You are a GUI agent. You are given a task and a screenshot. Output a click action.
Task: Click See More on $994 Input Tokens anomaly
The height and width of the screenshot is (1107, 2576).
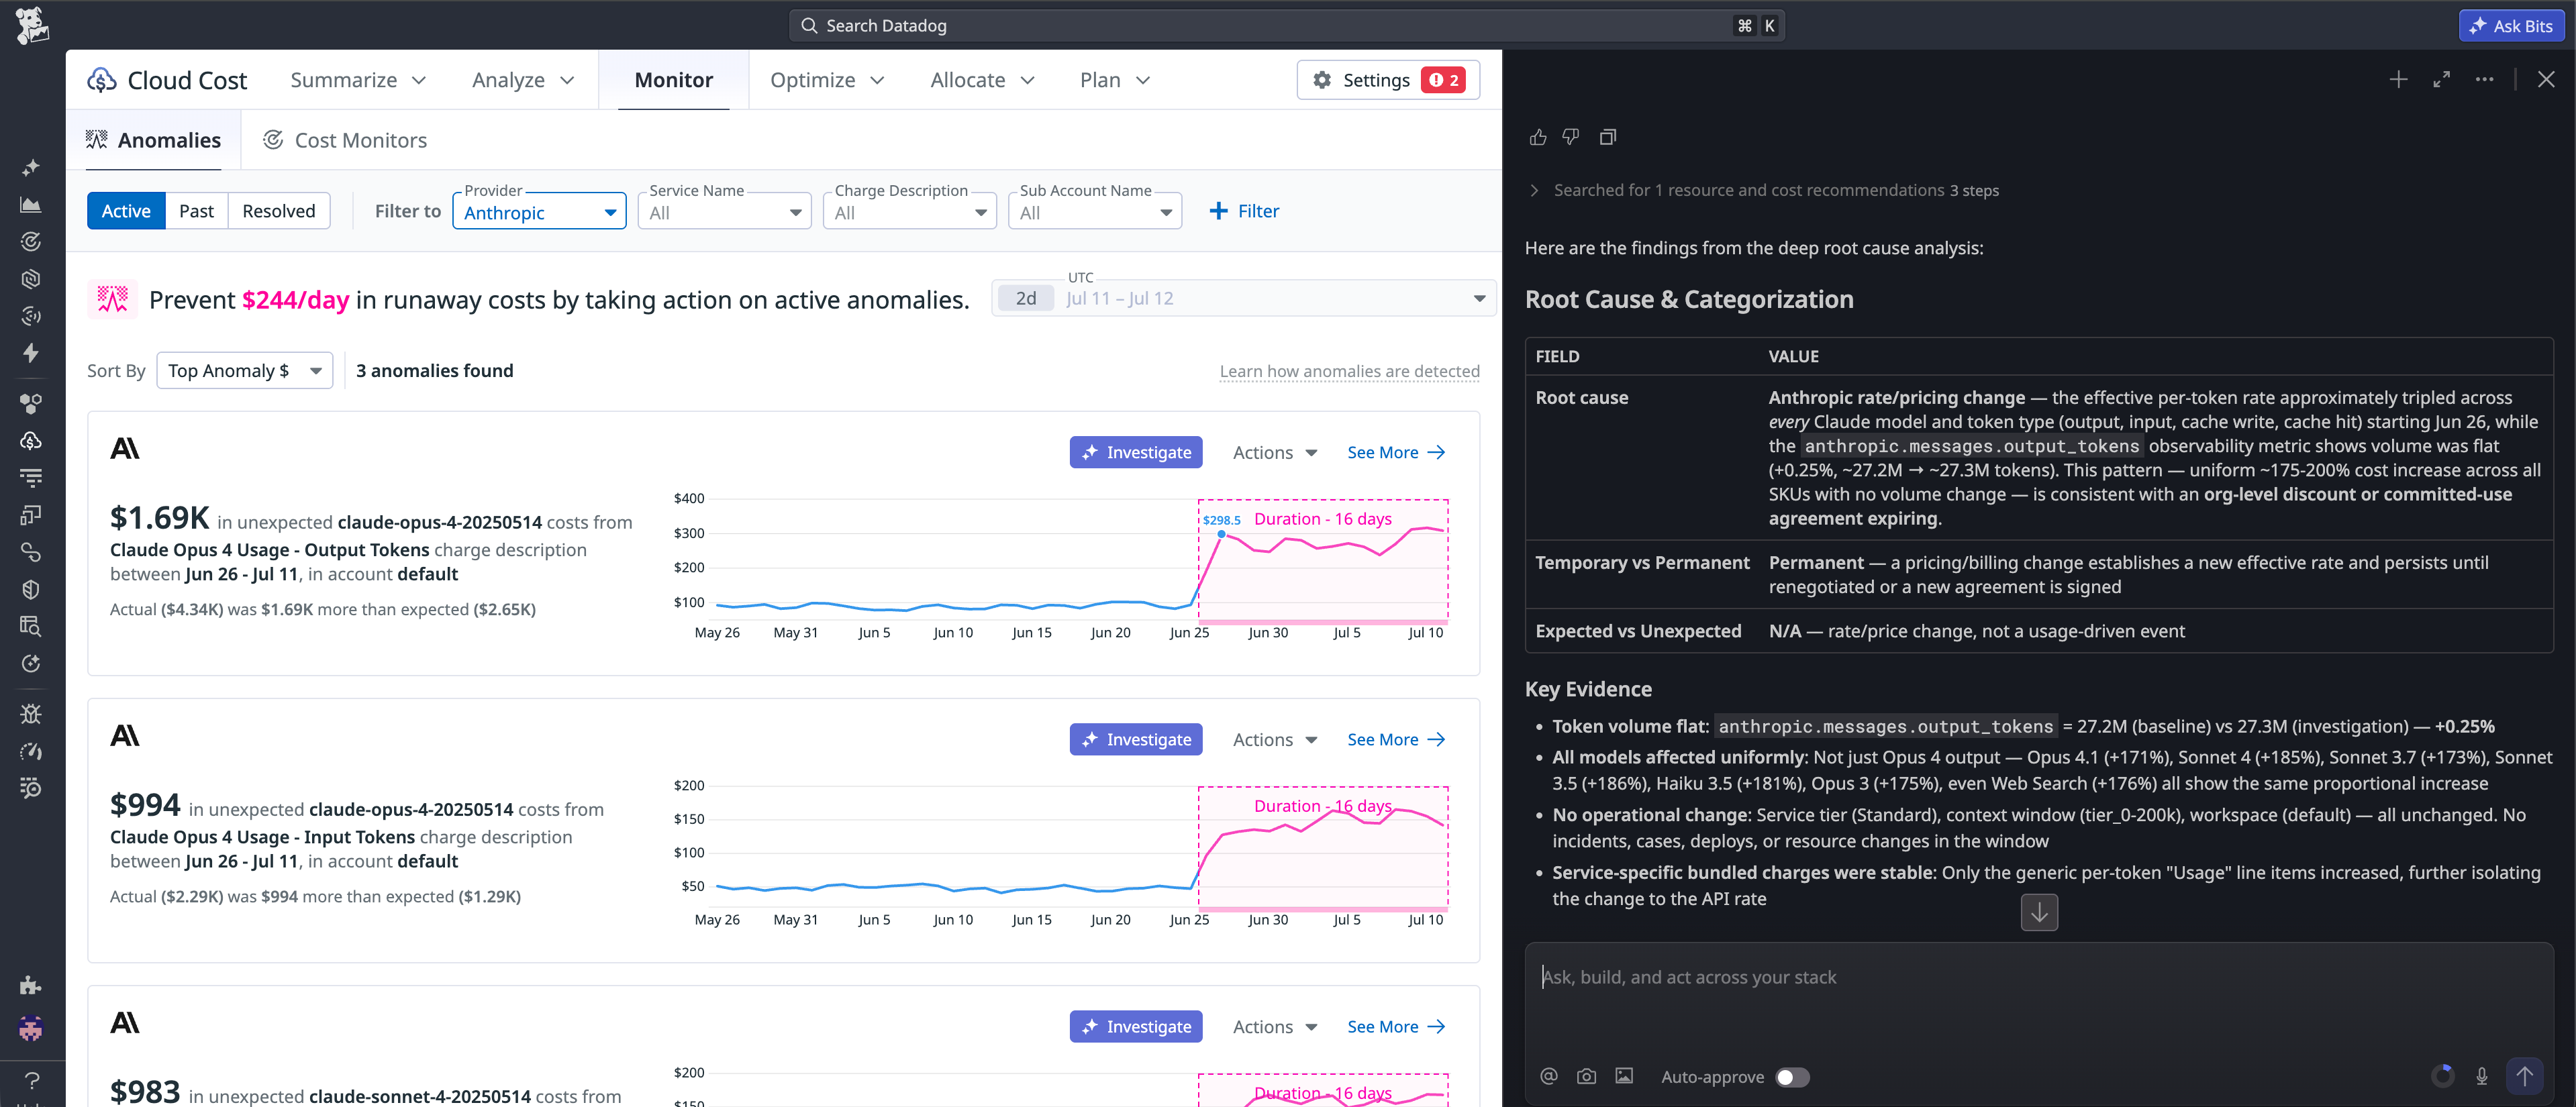(1396, 740)
